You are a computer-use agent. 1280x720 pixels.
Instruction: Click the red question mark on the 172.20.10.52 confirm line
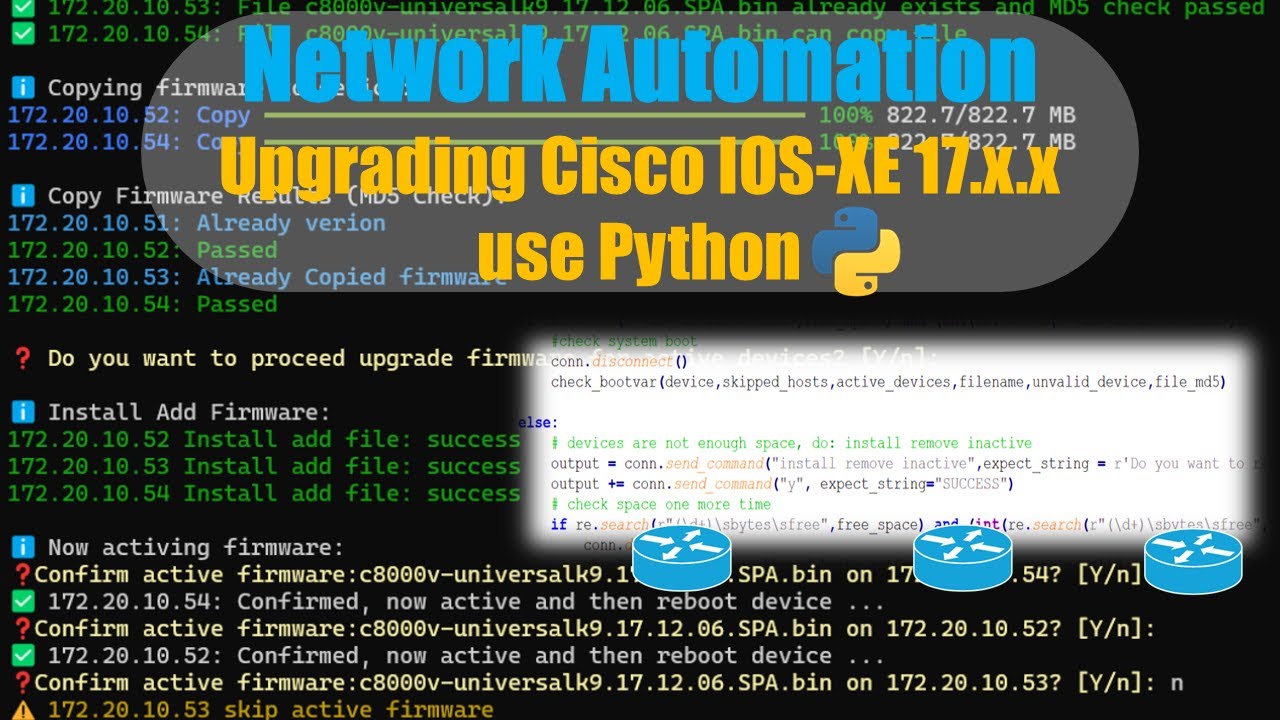[x=22, y=629]
